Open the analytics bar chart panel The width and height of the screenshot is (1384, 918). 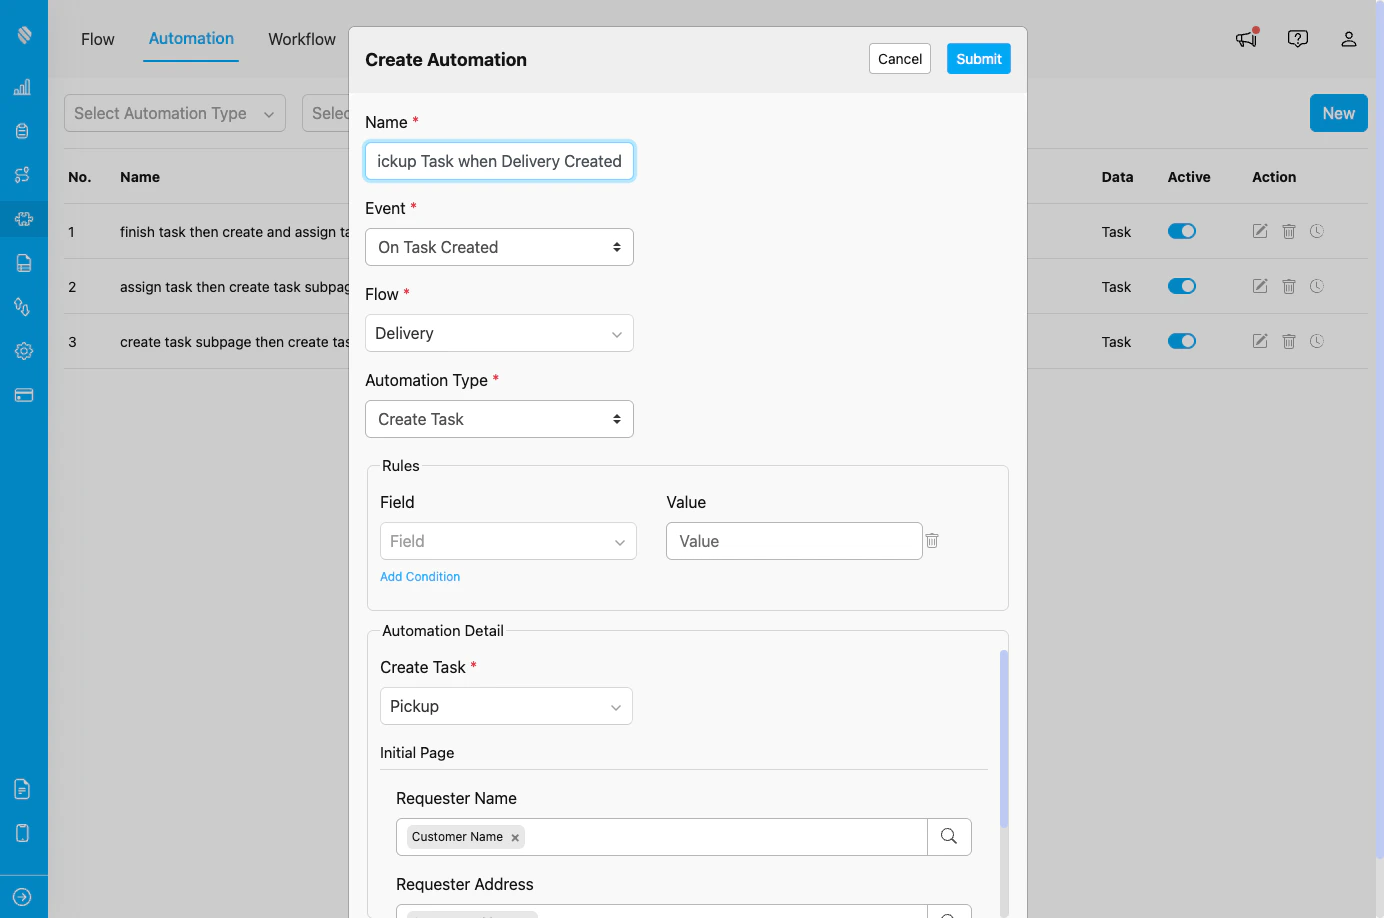click(22, 87)
